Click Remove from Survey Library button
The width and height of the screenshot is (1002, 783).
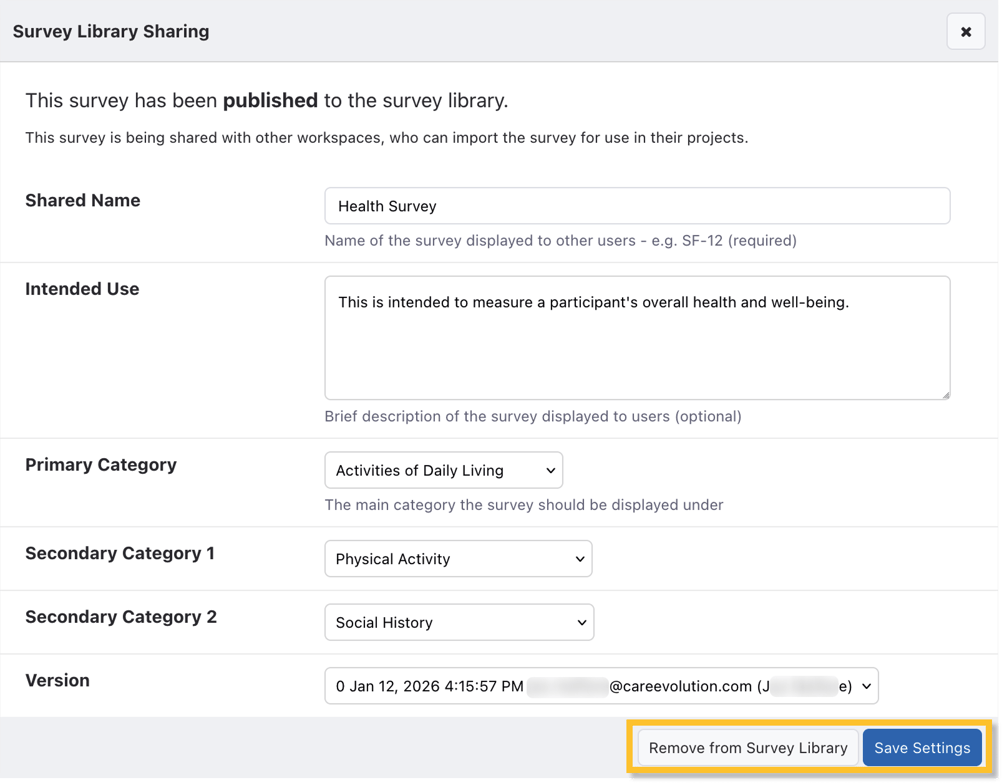(x=748, y=748)
